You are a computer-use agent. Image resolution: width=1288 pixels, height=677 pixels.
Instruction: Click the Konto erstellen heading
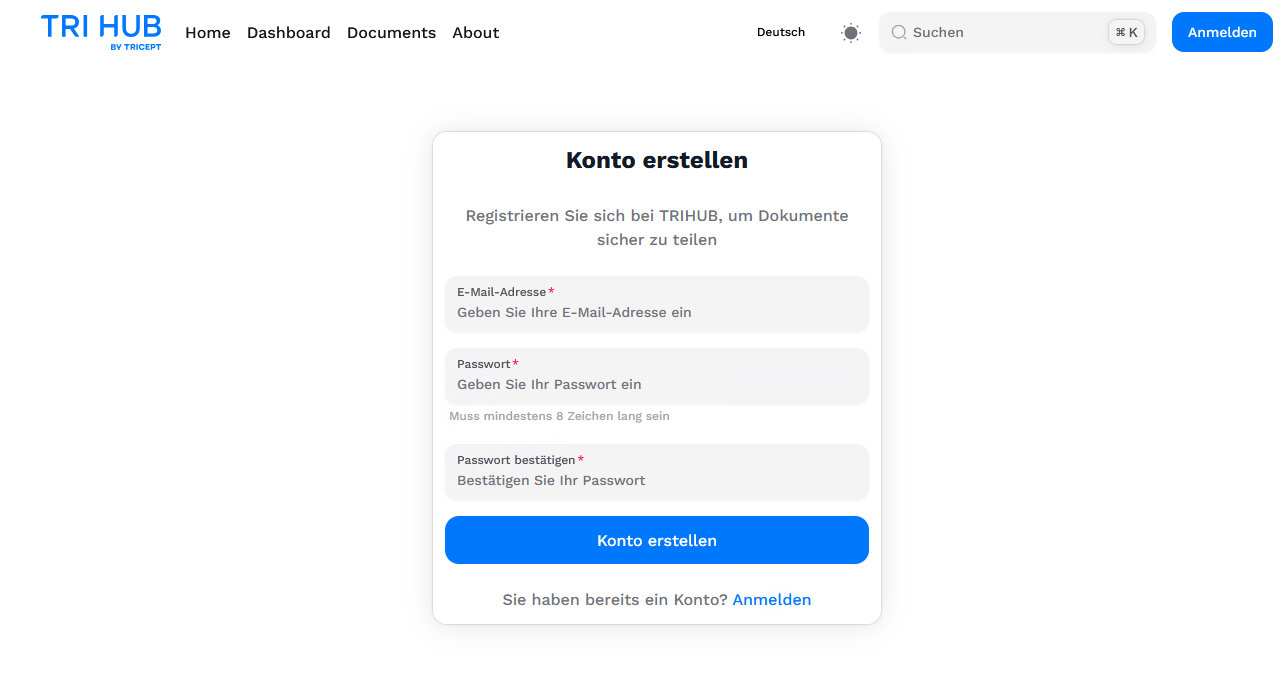657,160
